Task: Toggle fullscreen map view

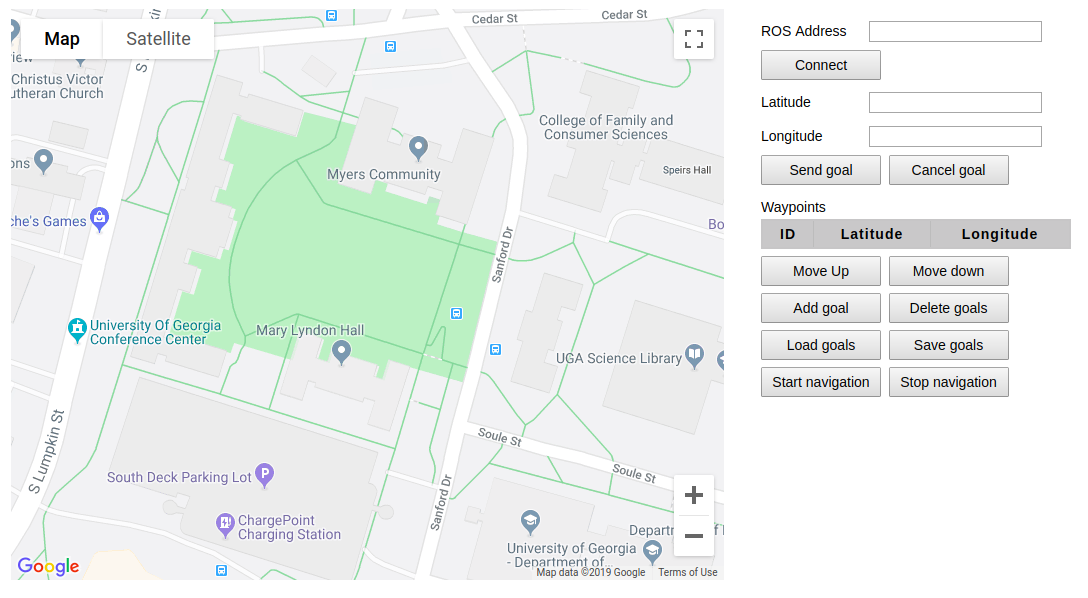Action: coord(694,39)
